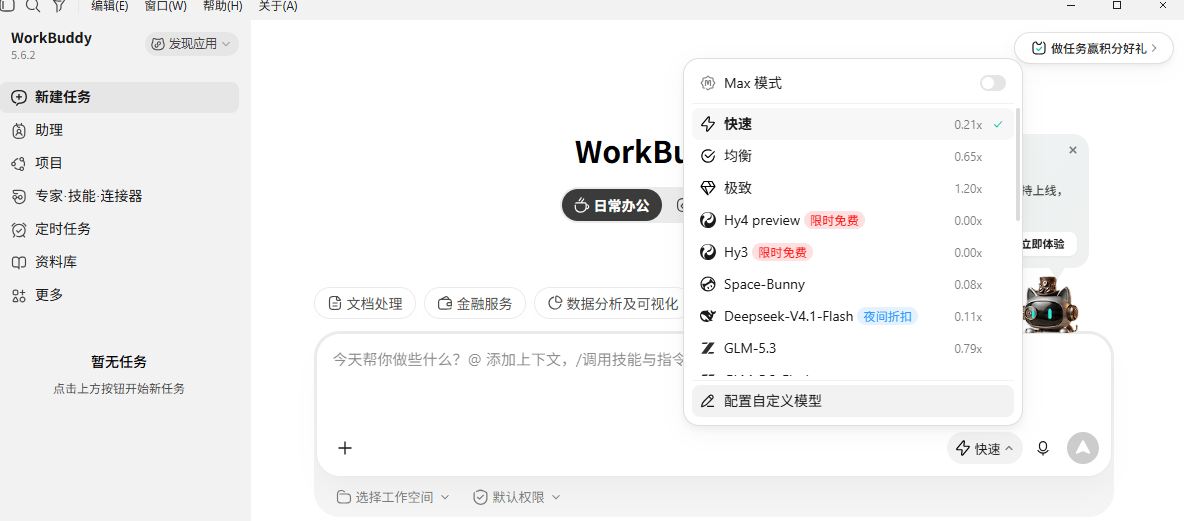Click the 5.6.2 version number

23,56
